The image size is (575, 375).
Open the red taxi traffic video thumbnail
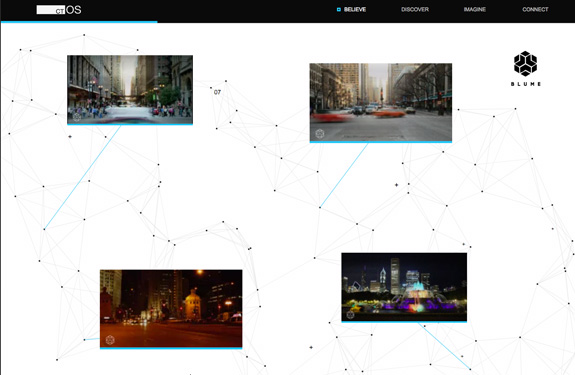(381, 103)
